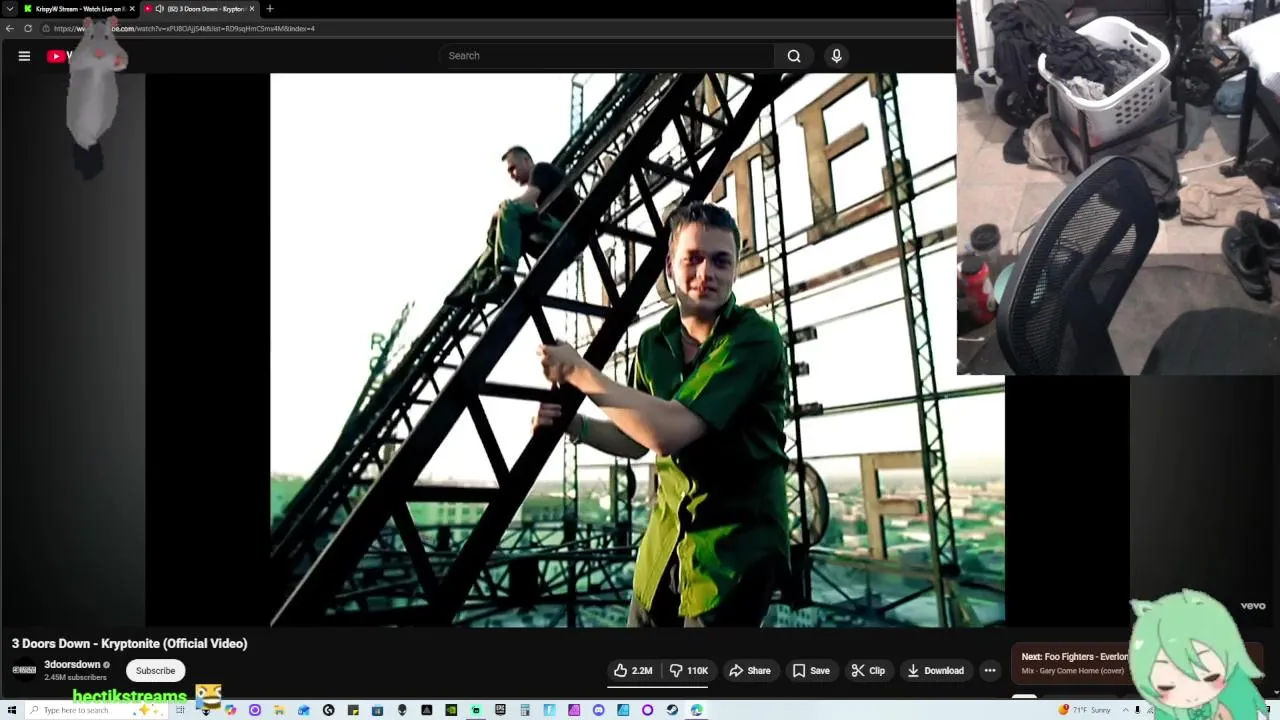The height and width of the screenshot is (720, 1280).
Task: Create a Clip of the video
Action: 868,671
